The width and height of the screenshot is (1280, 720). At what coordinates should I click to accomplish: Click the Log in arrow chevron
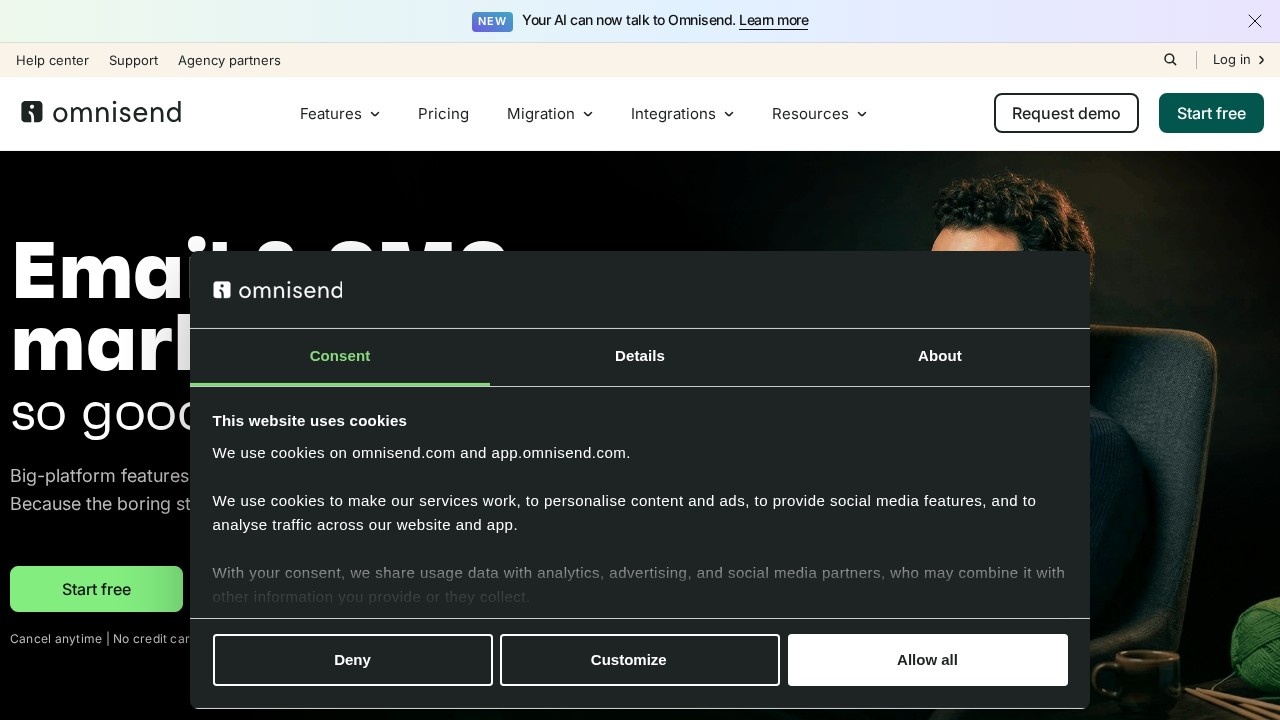click(x=1262, y=60)
